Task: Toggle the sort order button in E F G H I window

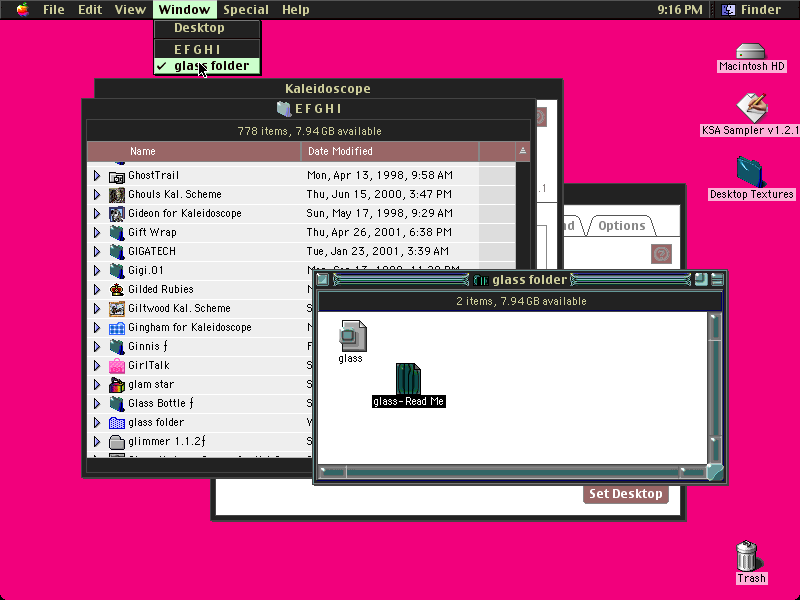Action: click(522, 151)
